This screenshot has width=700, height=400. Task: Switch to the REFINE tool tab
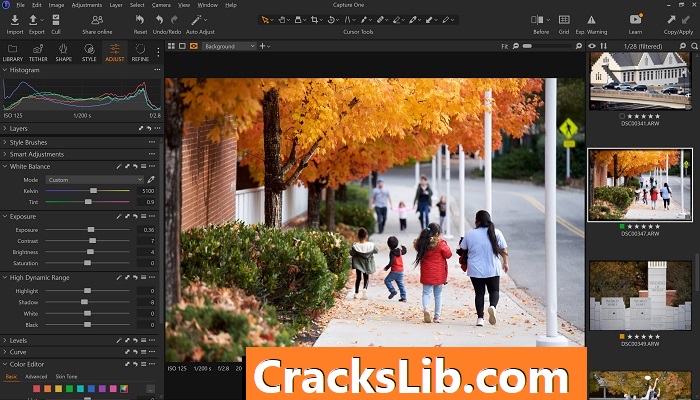[140, 52]
